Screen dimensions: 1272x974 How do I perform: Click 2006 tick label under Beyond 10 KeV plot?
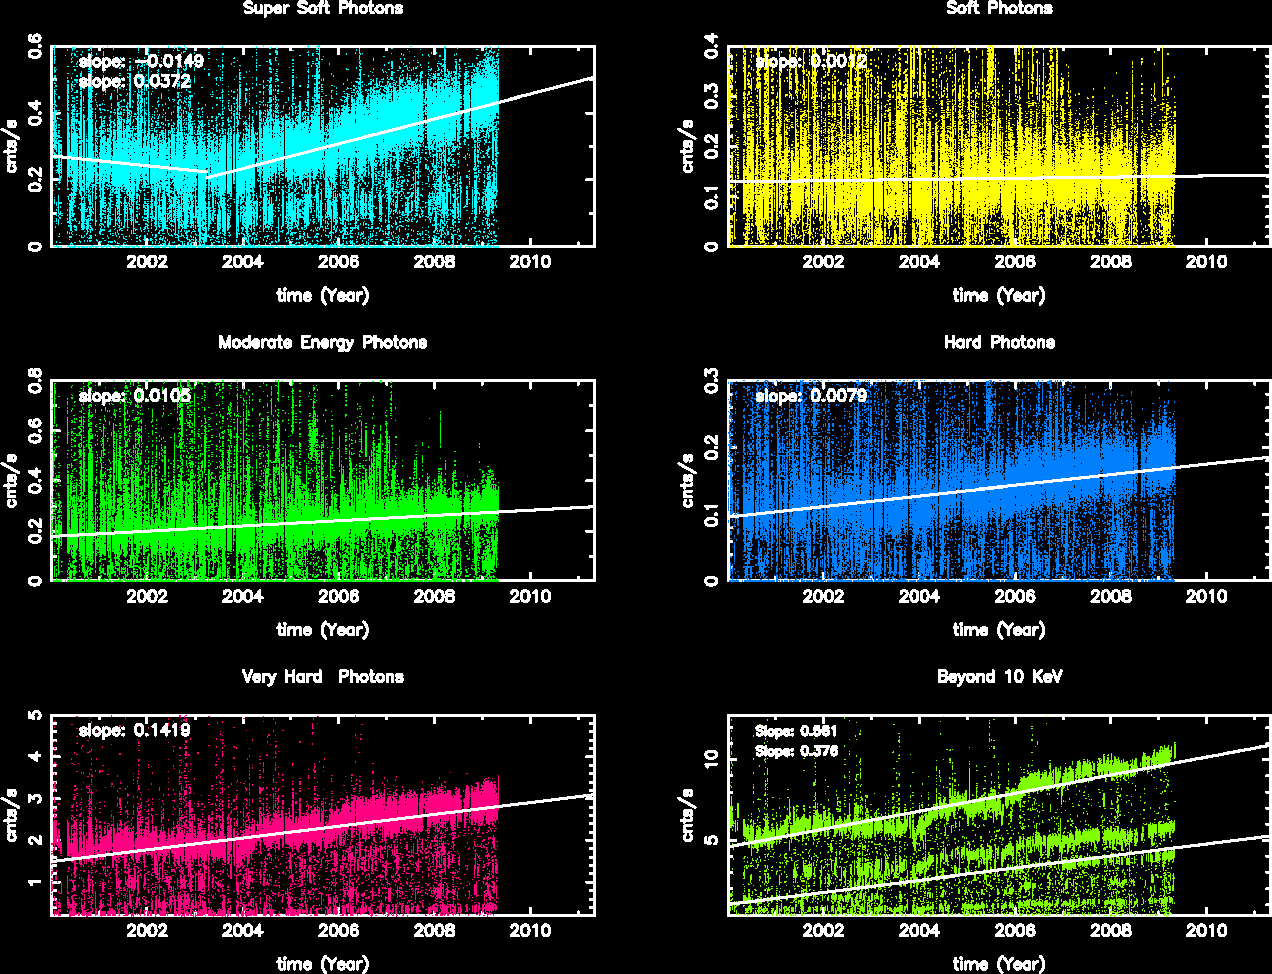point(1015,931)
